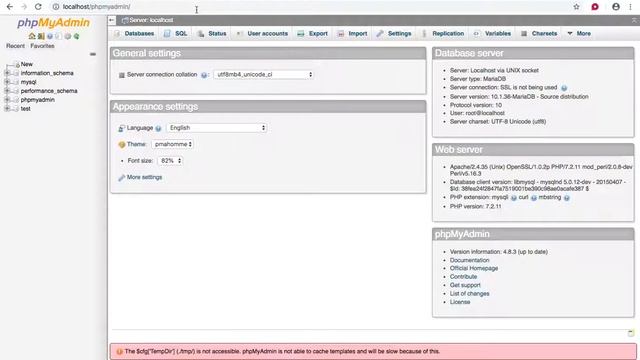Open the gear navigation settings icon in sidebar
This screenshot has height=360, width=640.
pyautogui.click(x=67, y=36)
